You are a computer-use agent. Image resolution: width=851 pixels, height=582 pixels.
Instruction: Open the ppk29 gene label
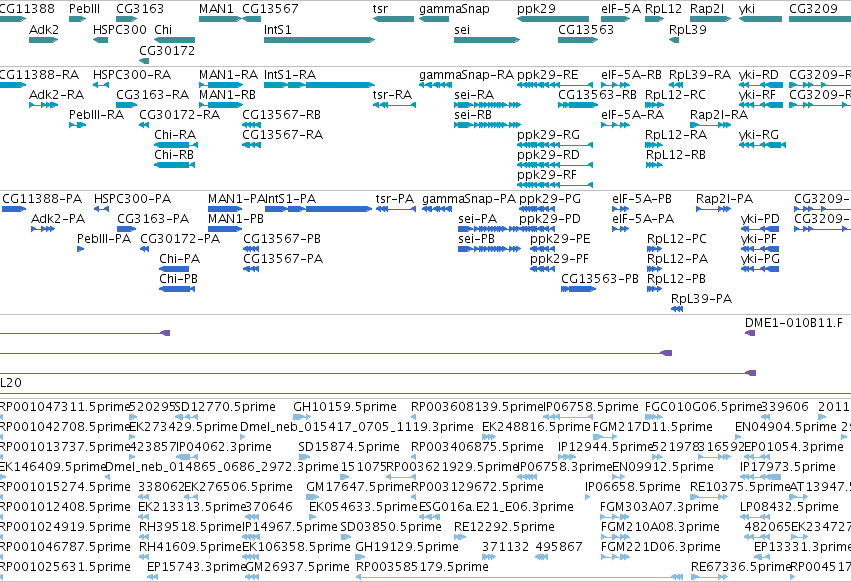(536, 9)
